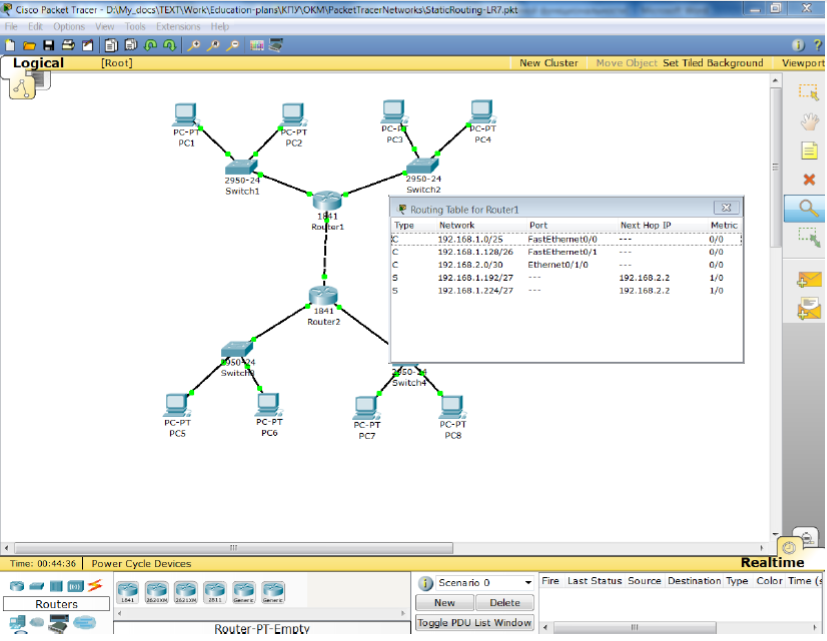Click Switch1 on the canvas
Image resolution: width=827 pixels, height=641 pixels.
tap(241, 167)
